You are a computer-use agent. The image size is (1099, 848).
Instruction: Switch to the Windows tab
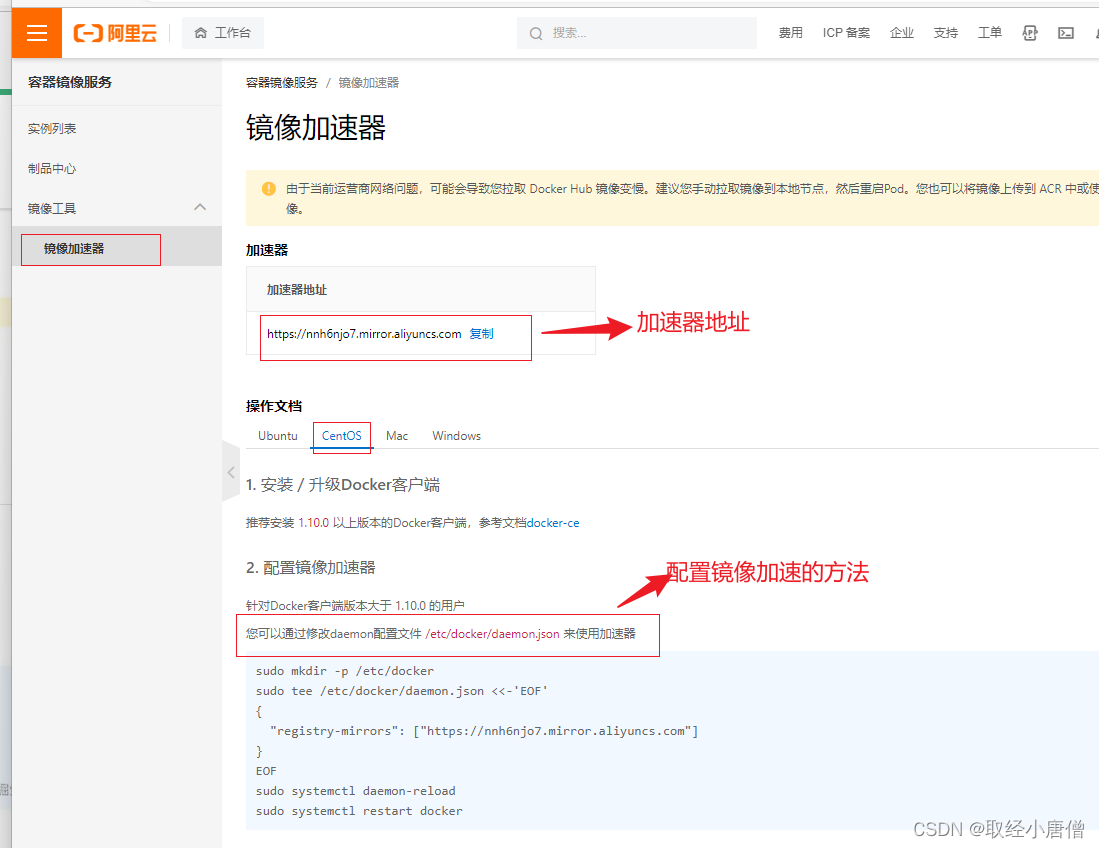(x=456, y=436)
